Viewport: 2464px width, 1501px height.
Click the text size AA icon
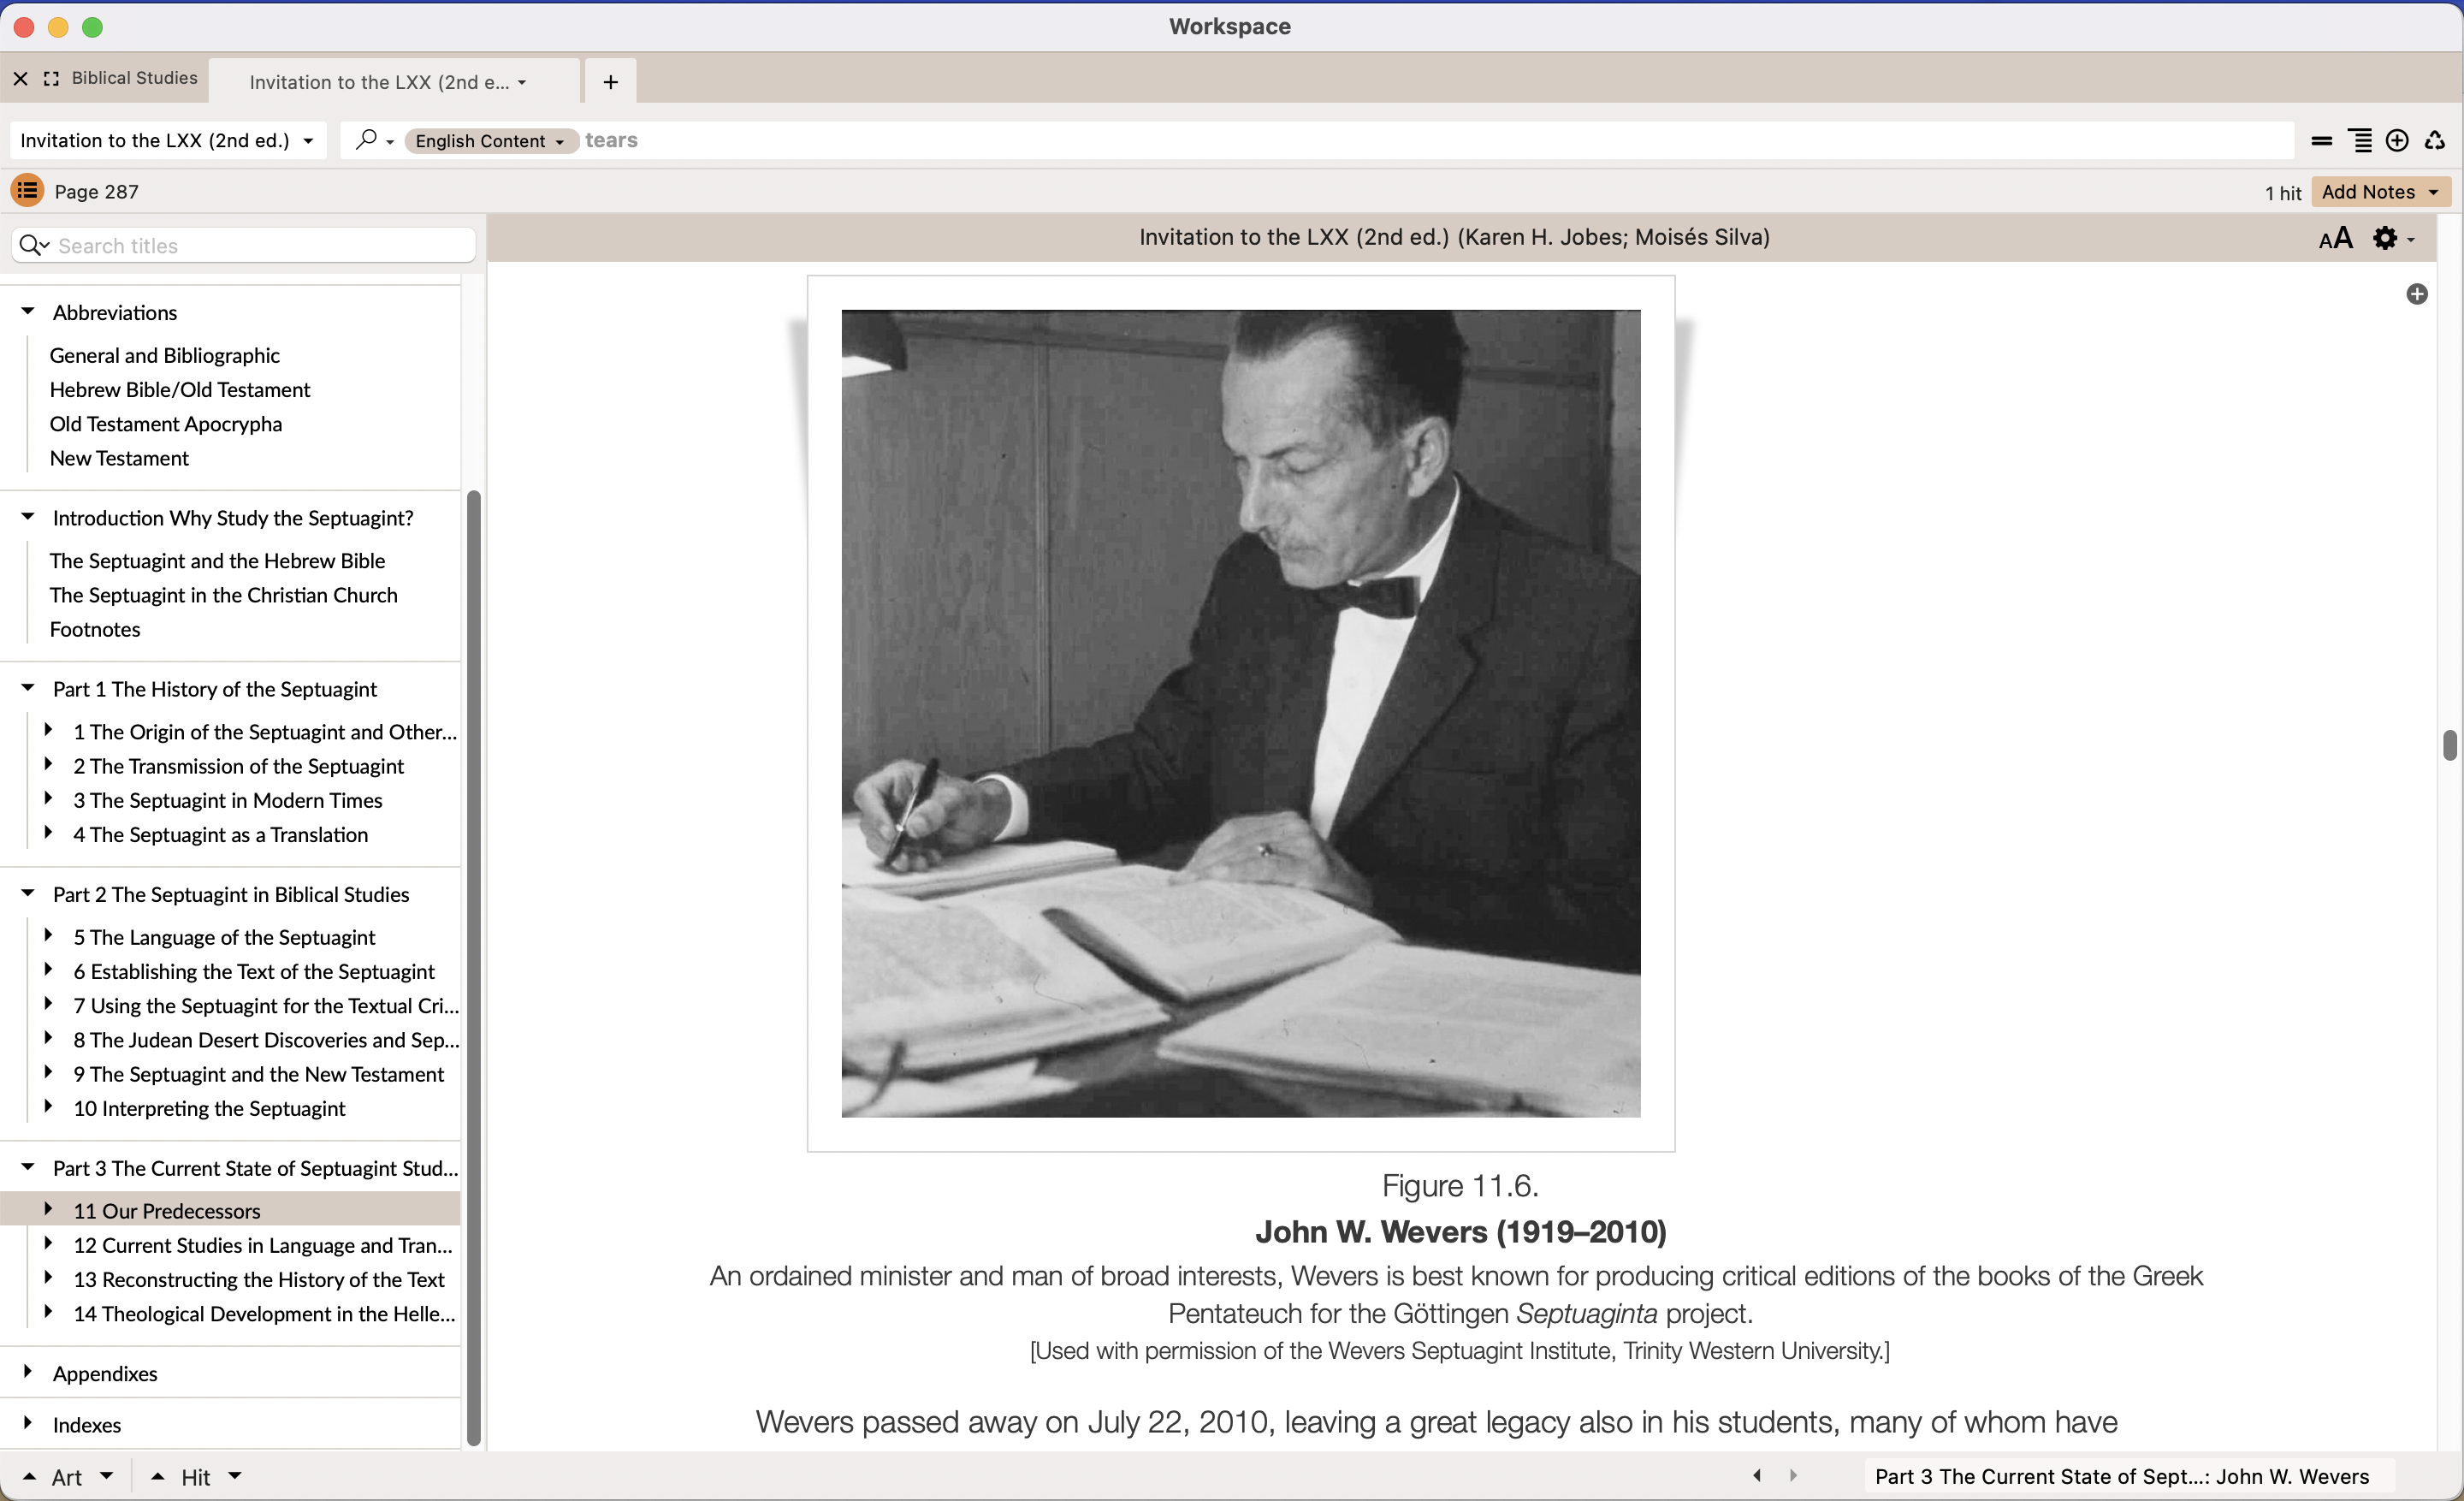[x=2335, y=238]
